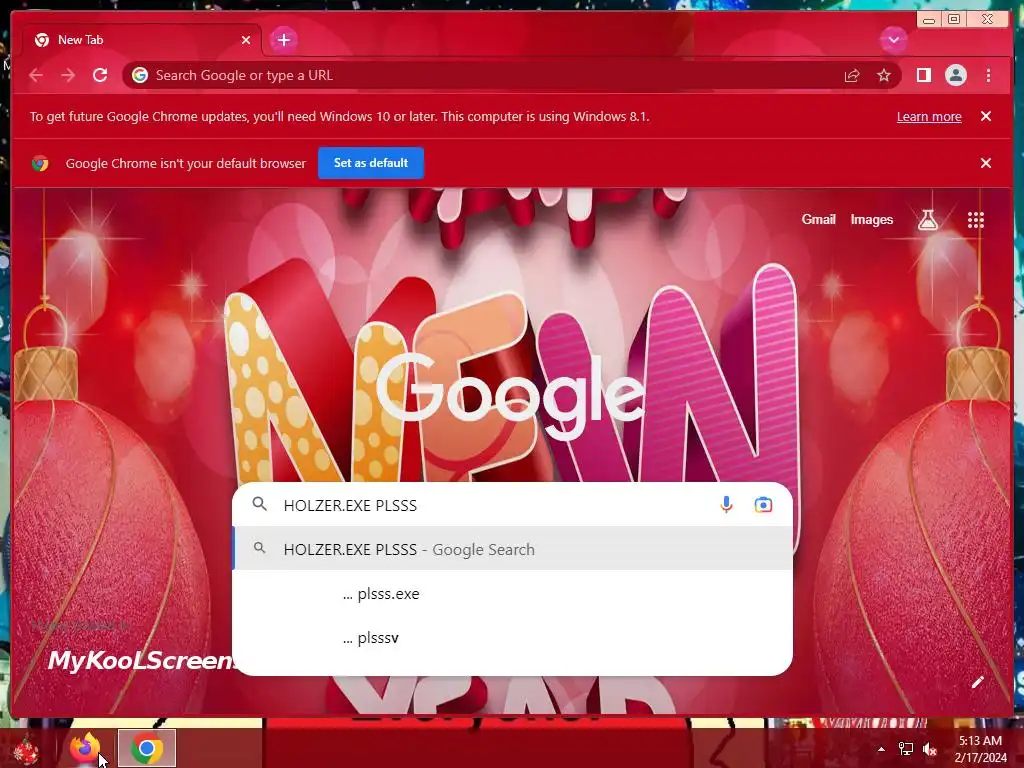Open the Images link
1024x768 pixels.
[871, 220]
